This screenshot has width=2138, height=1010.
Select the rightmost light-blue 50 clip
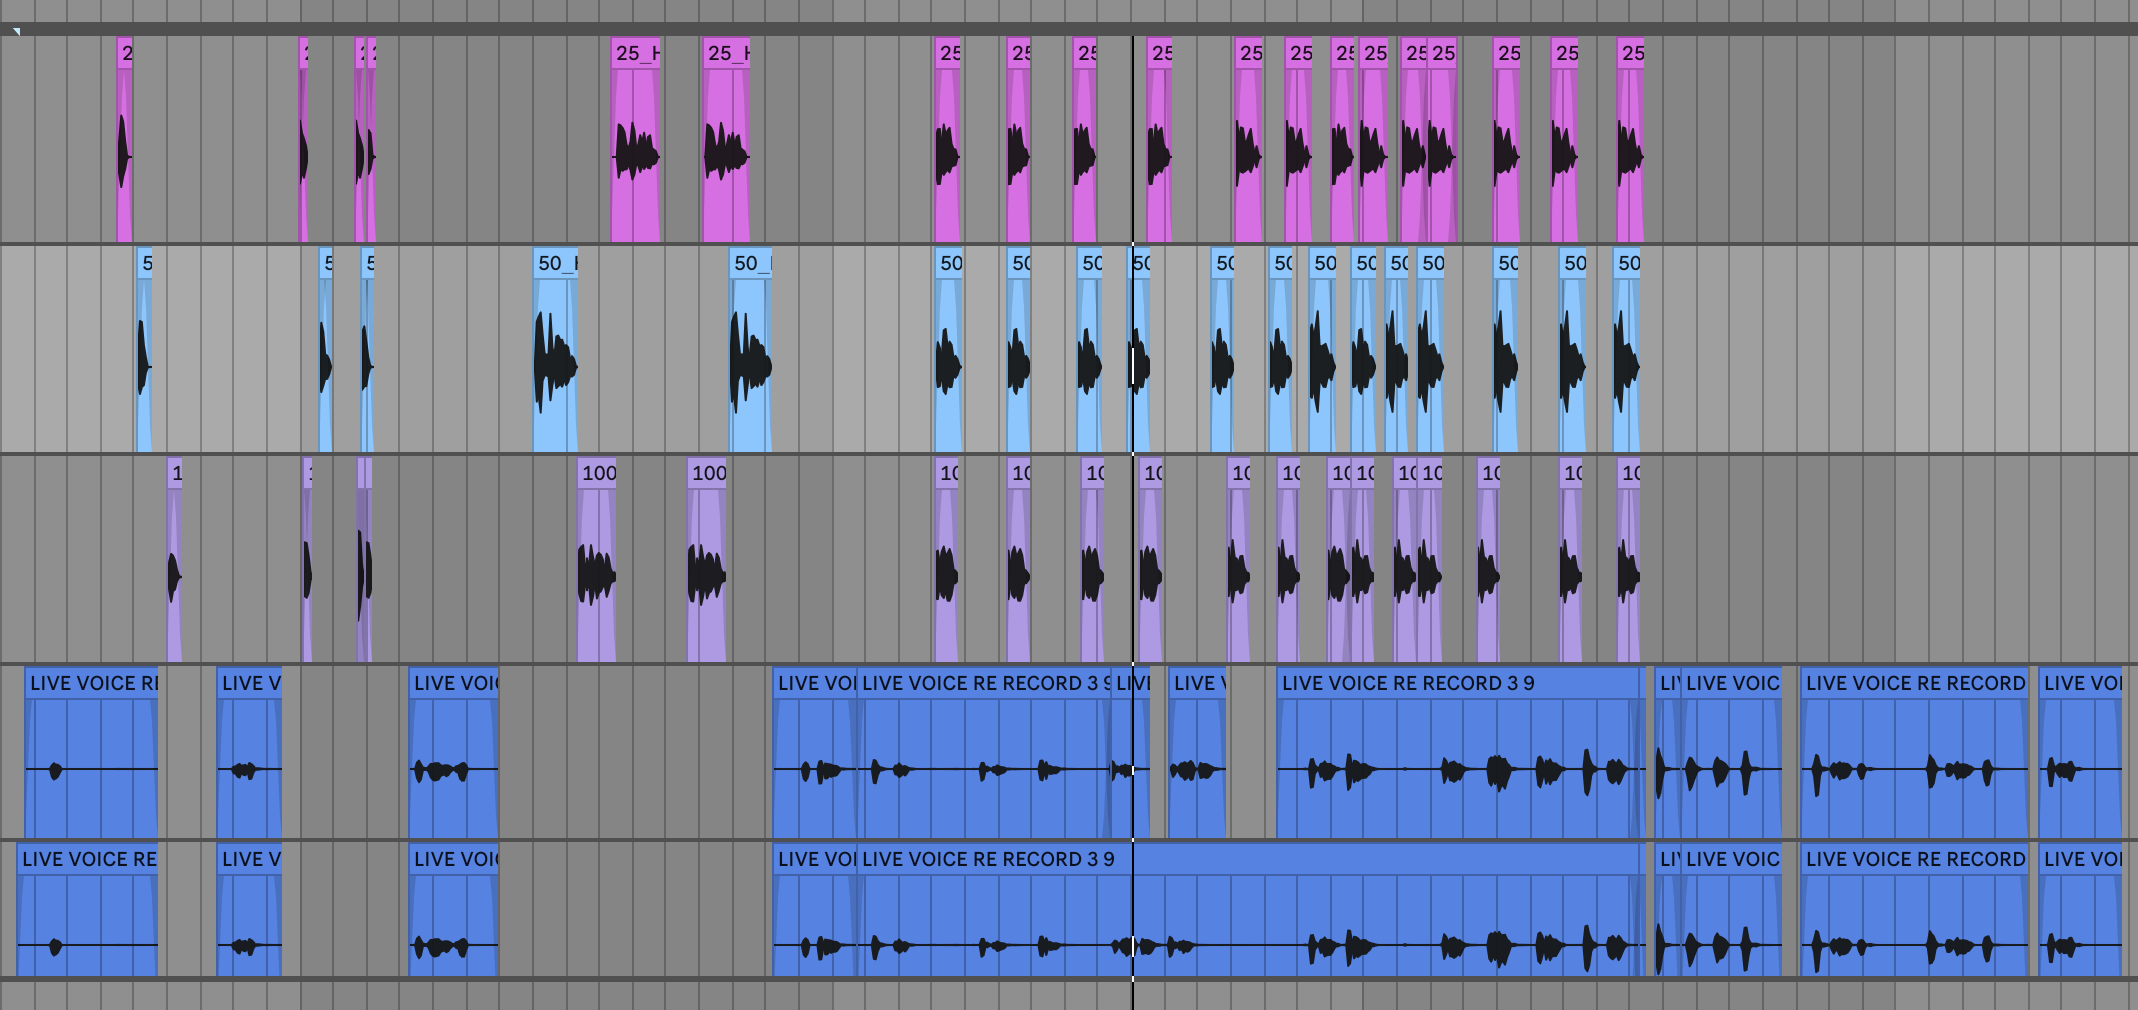(x=1627, y=350)
